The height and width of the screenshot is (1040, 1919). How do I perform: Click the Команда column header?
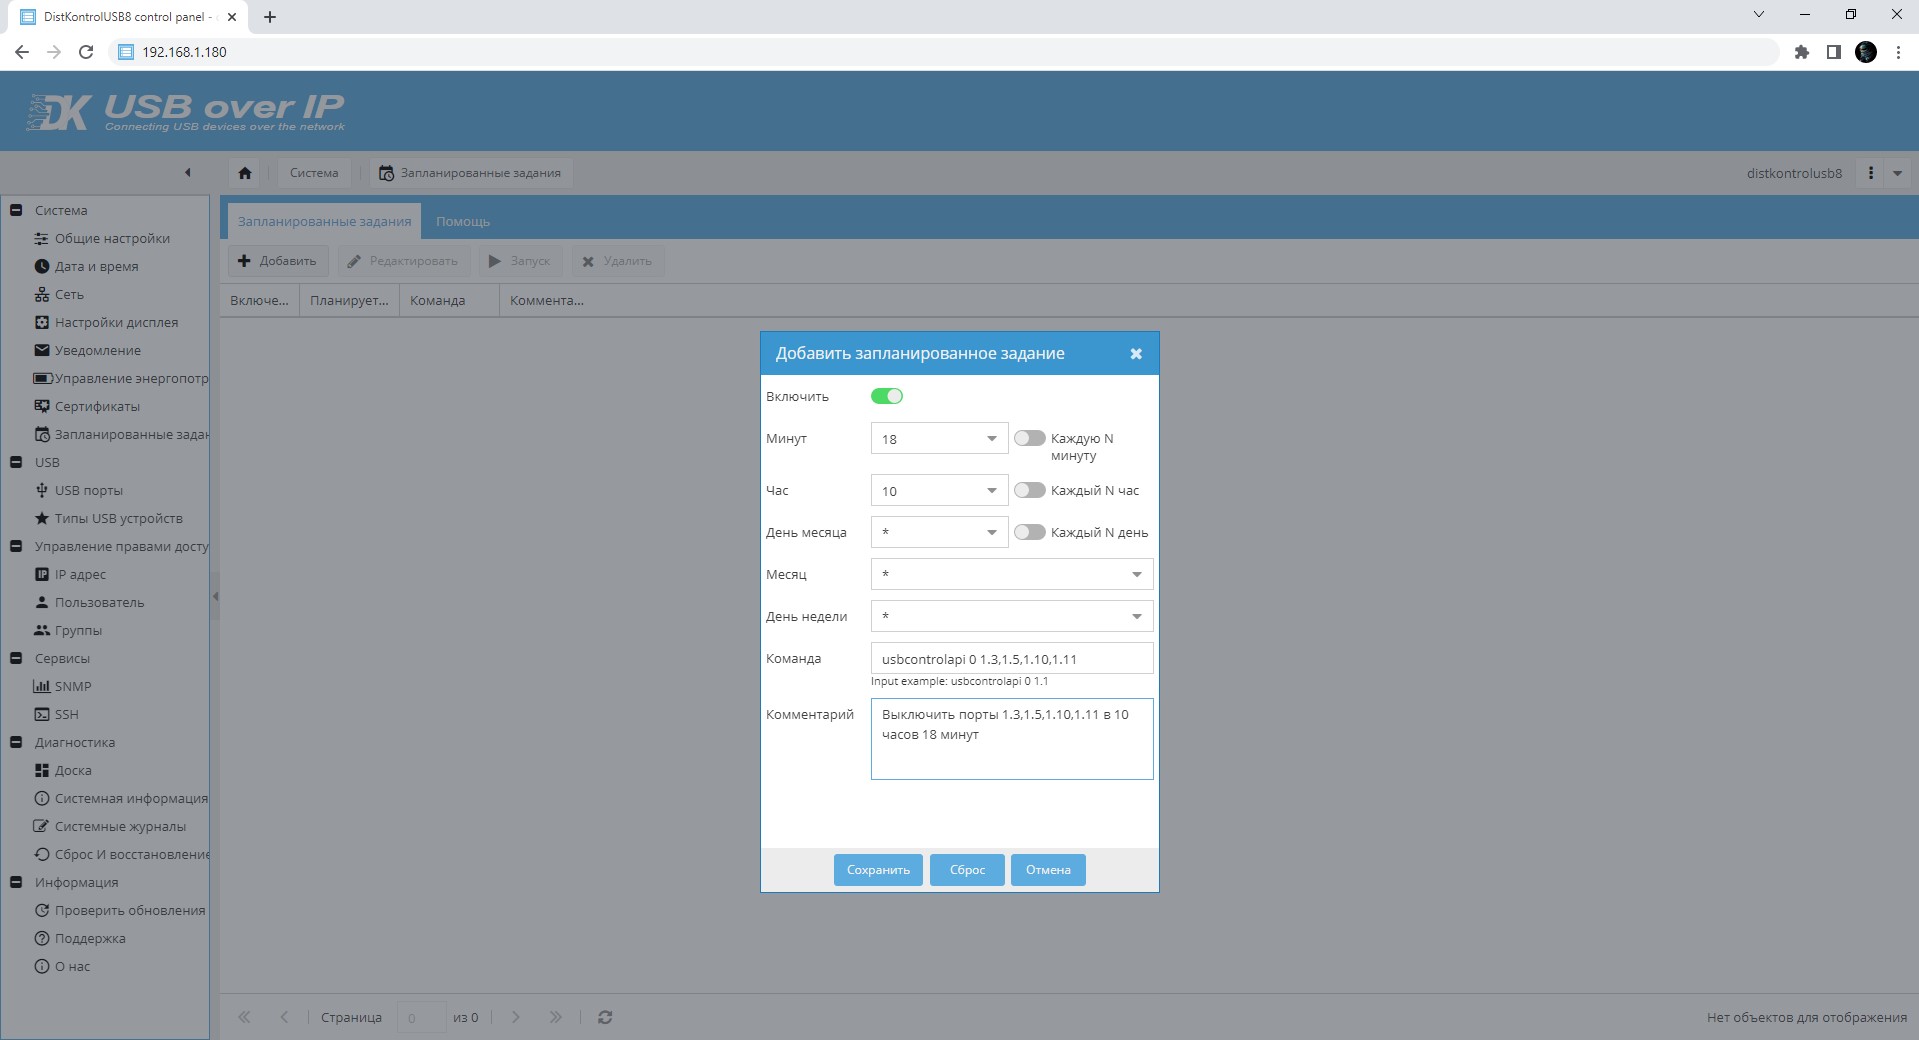coord(449,300)
